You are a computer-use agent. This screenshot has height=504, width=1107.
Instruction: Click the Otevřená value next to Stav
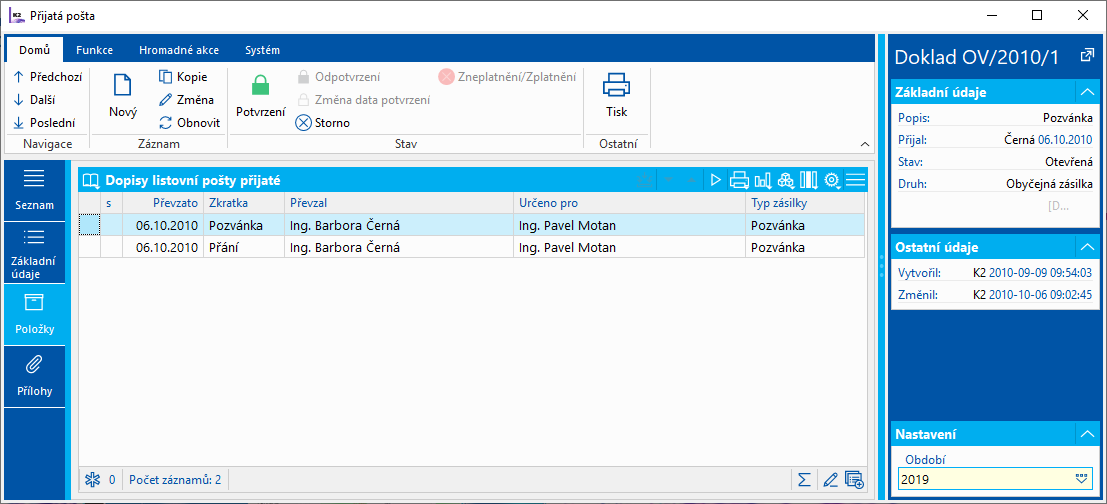coord(1069,162)
